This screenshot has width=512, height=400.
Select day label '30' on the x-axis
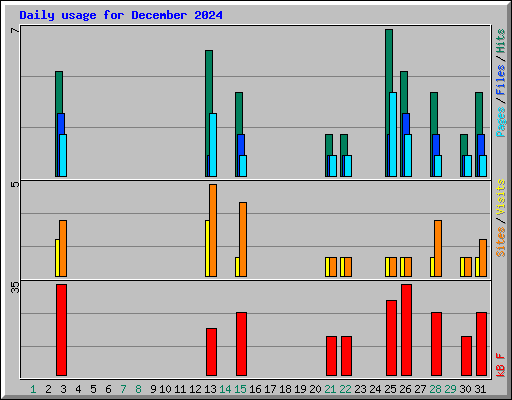(465, 389)
